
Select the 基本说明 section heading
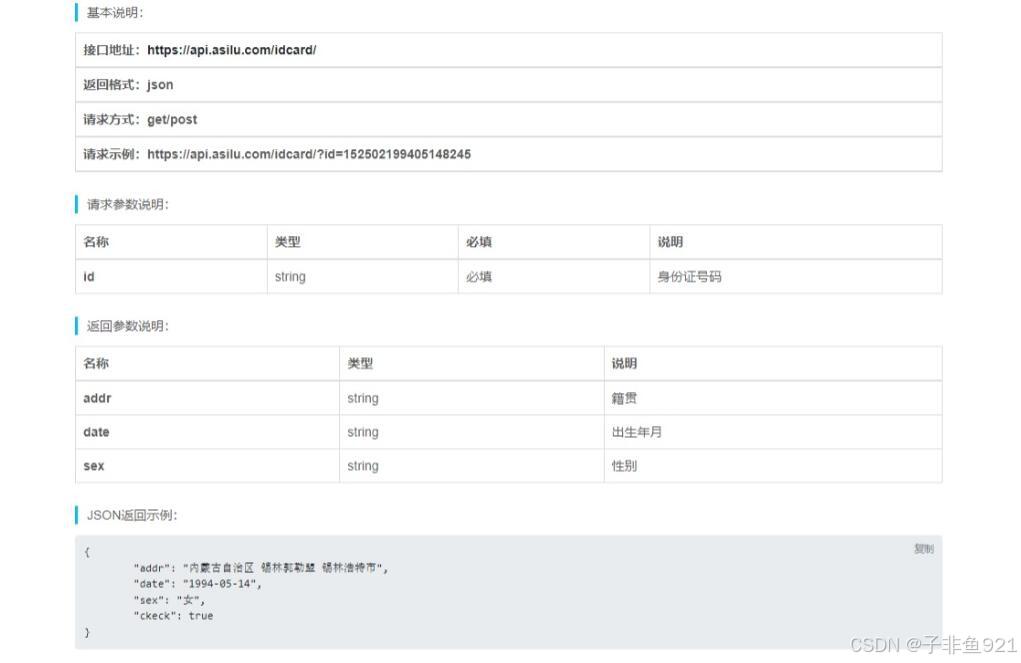(115, 13)
